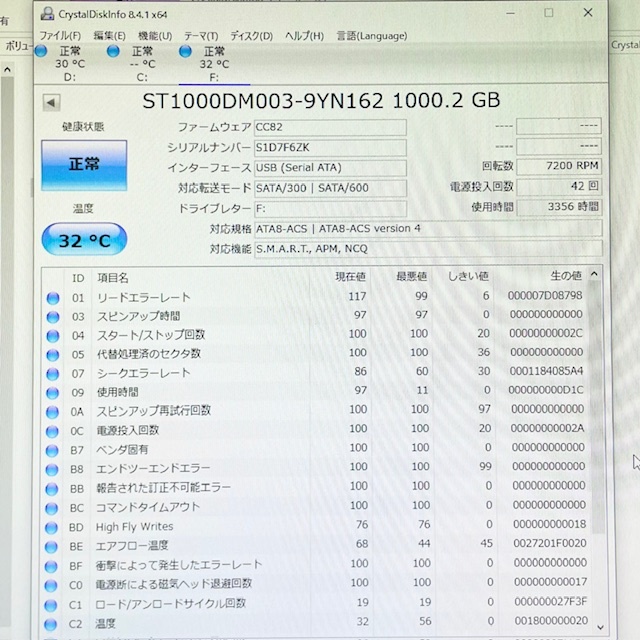Click raw value 0027201F0020

550,544
